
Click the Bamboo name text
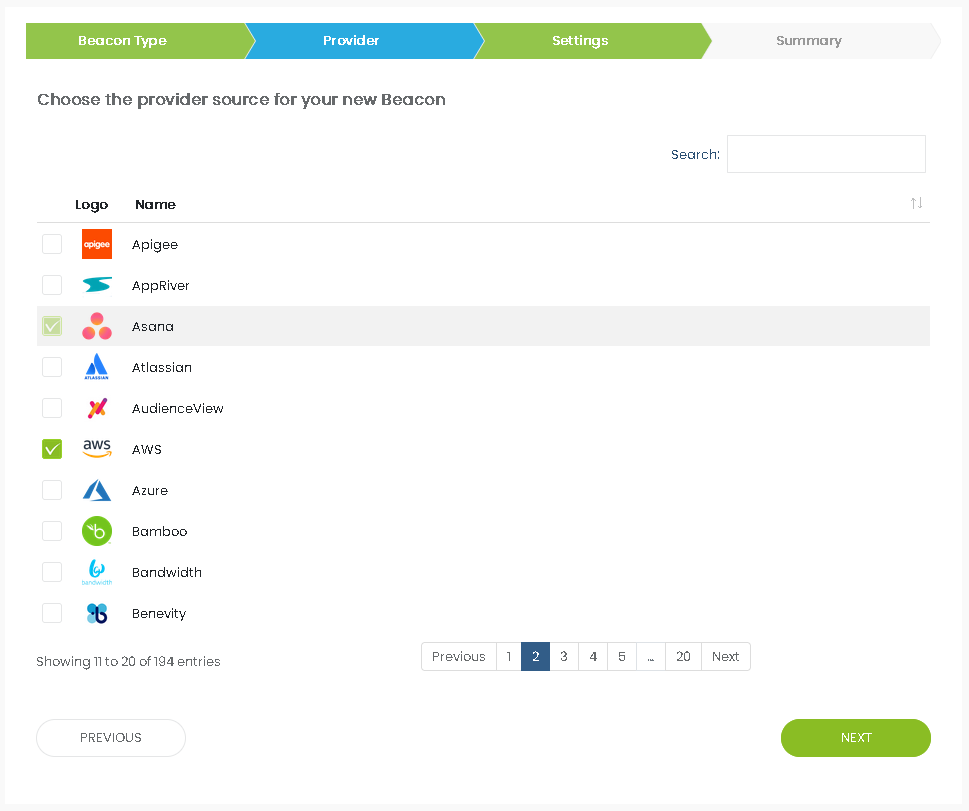159,531
